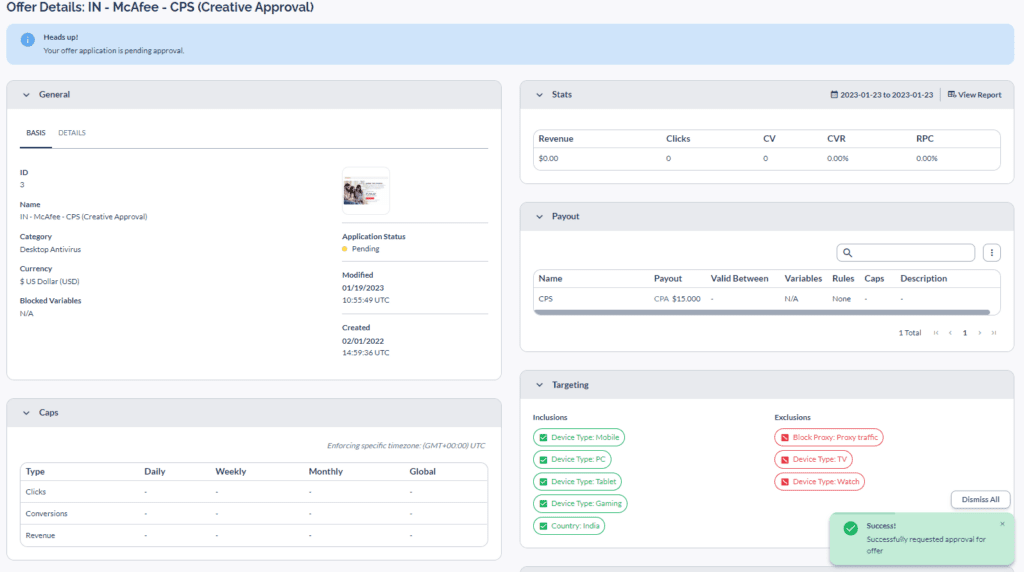Viewport: 1024px width, 572px height.
Task: Open the offer preview thumbnail image
Action: (x=366, y=191)
